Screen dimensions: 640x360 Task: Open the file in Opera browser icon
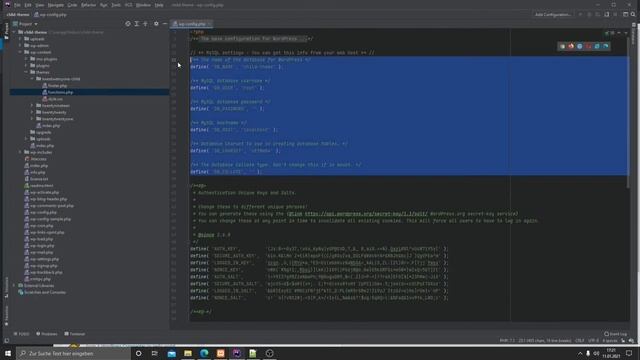click(588, 46)
